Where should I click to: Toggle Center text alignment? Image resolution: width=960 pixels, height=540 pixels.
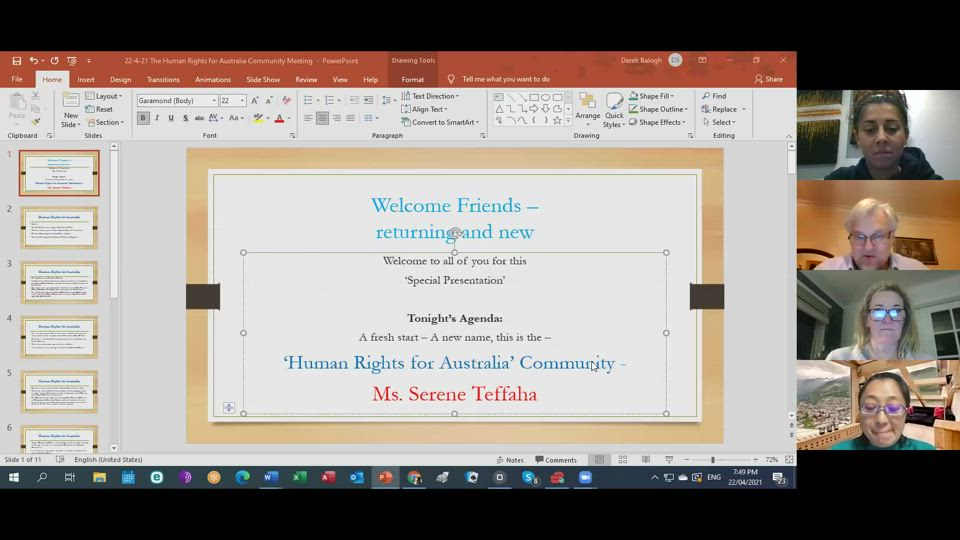point(322,118)
